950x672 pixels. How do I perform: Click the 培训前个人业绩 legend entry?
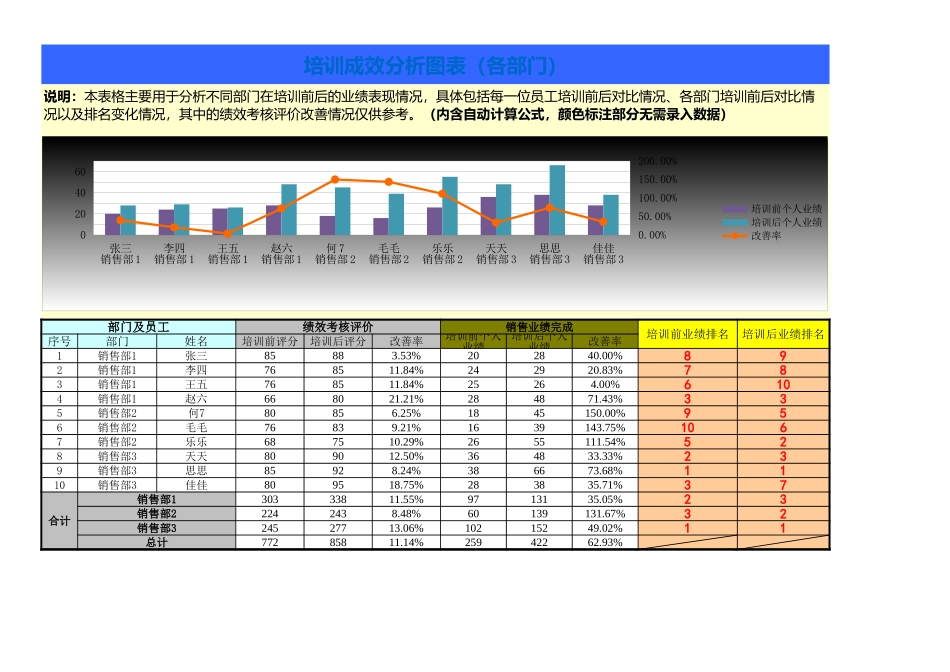(x=772, y=208)
